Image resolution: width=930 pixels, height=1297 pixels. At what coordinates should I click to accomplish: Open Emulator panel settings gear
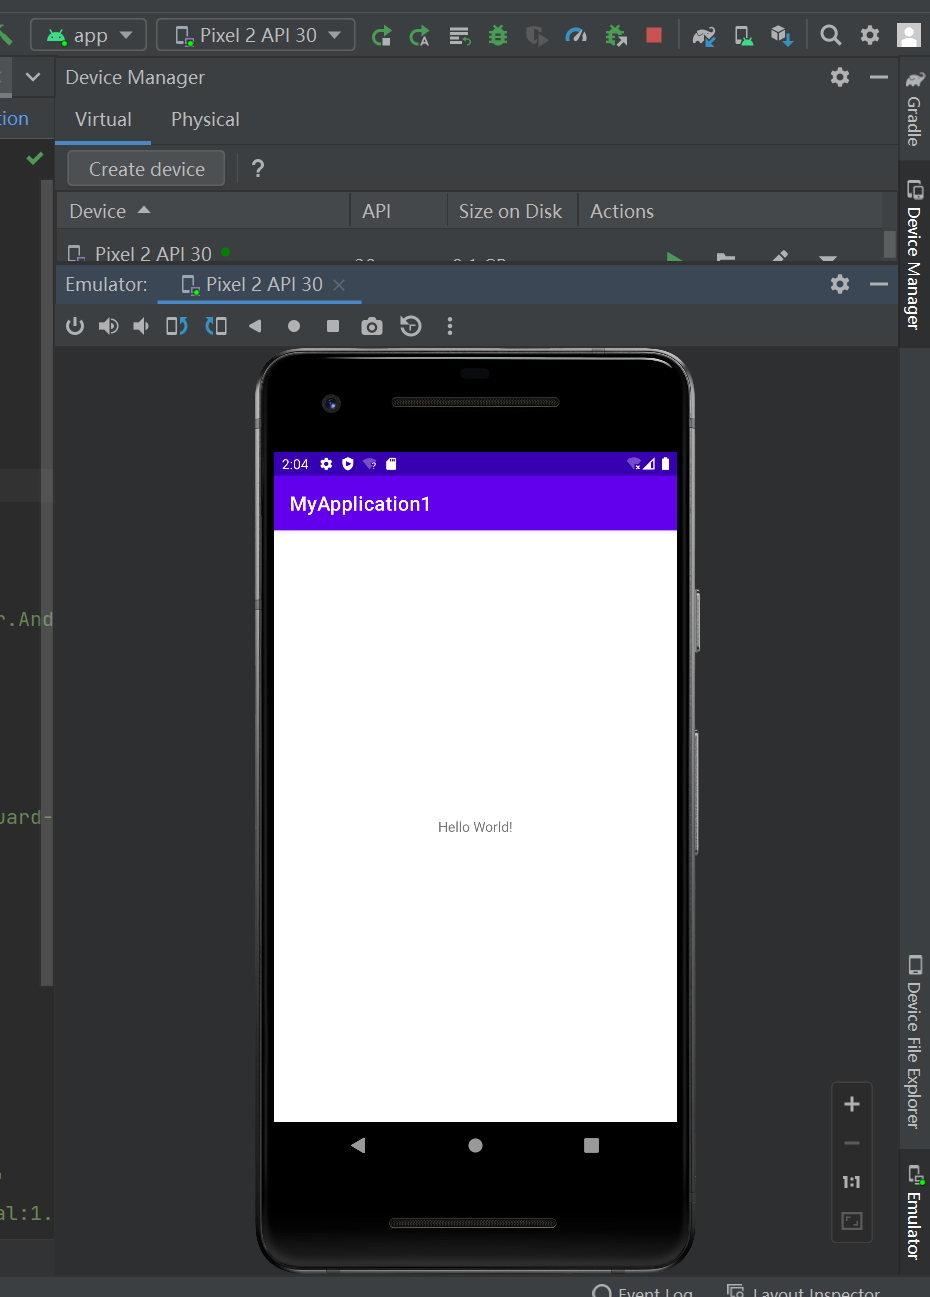[840, 284]
